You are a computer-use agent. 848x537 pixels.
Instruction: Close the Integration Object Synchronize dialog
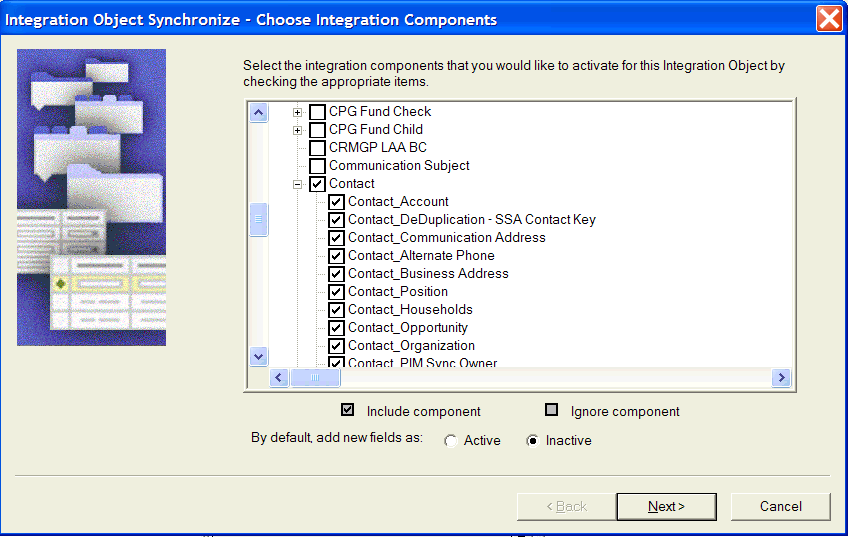tap(829, 19)
